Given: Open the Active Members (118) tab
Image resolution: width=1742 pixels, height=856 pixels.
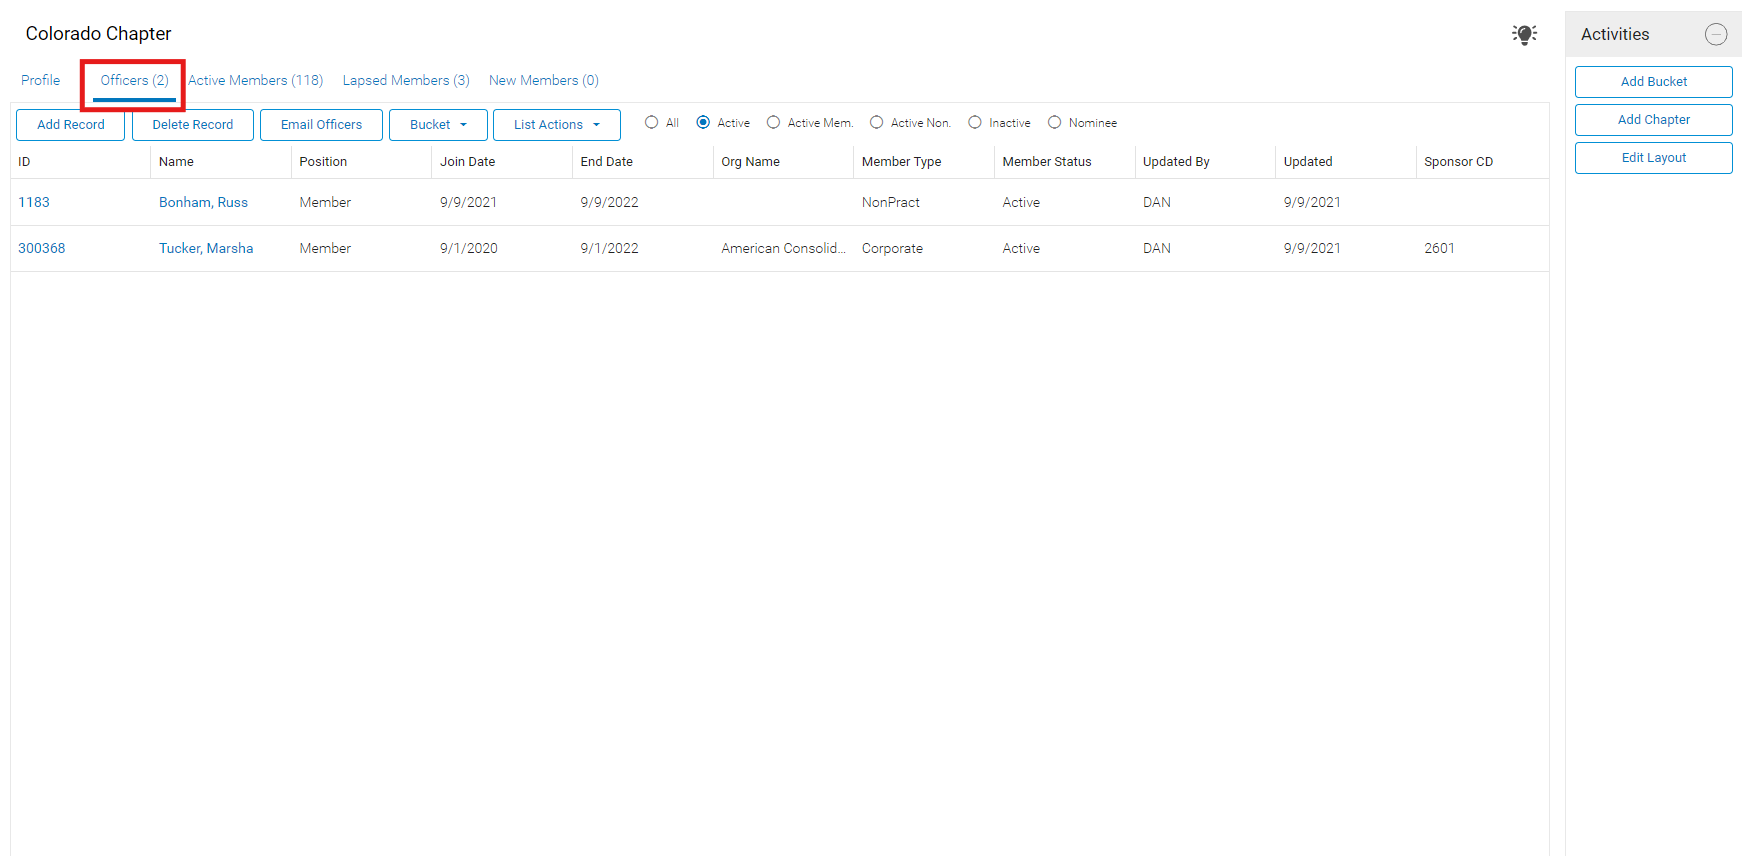Looking at the screenshot, I should pos(256,80).
